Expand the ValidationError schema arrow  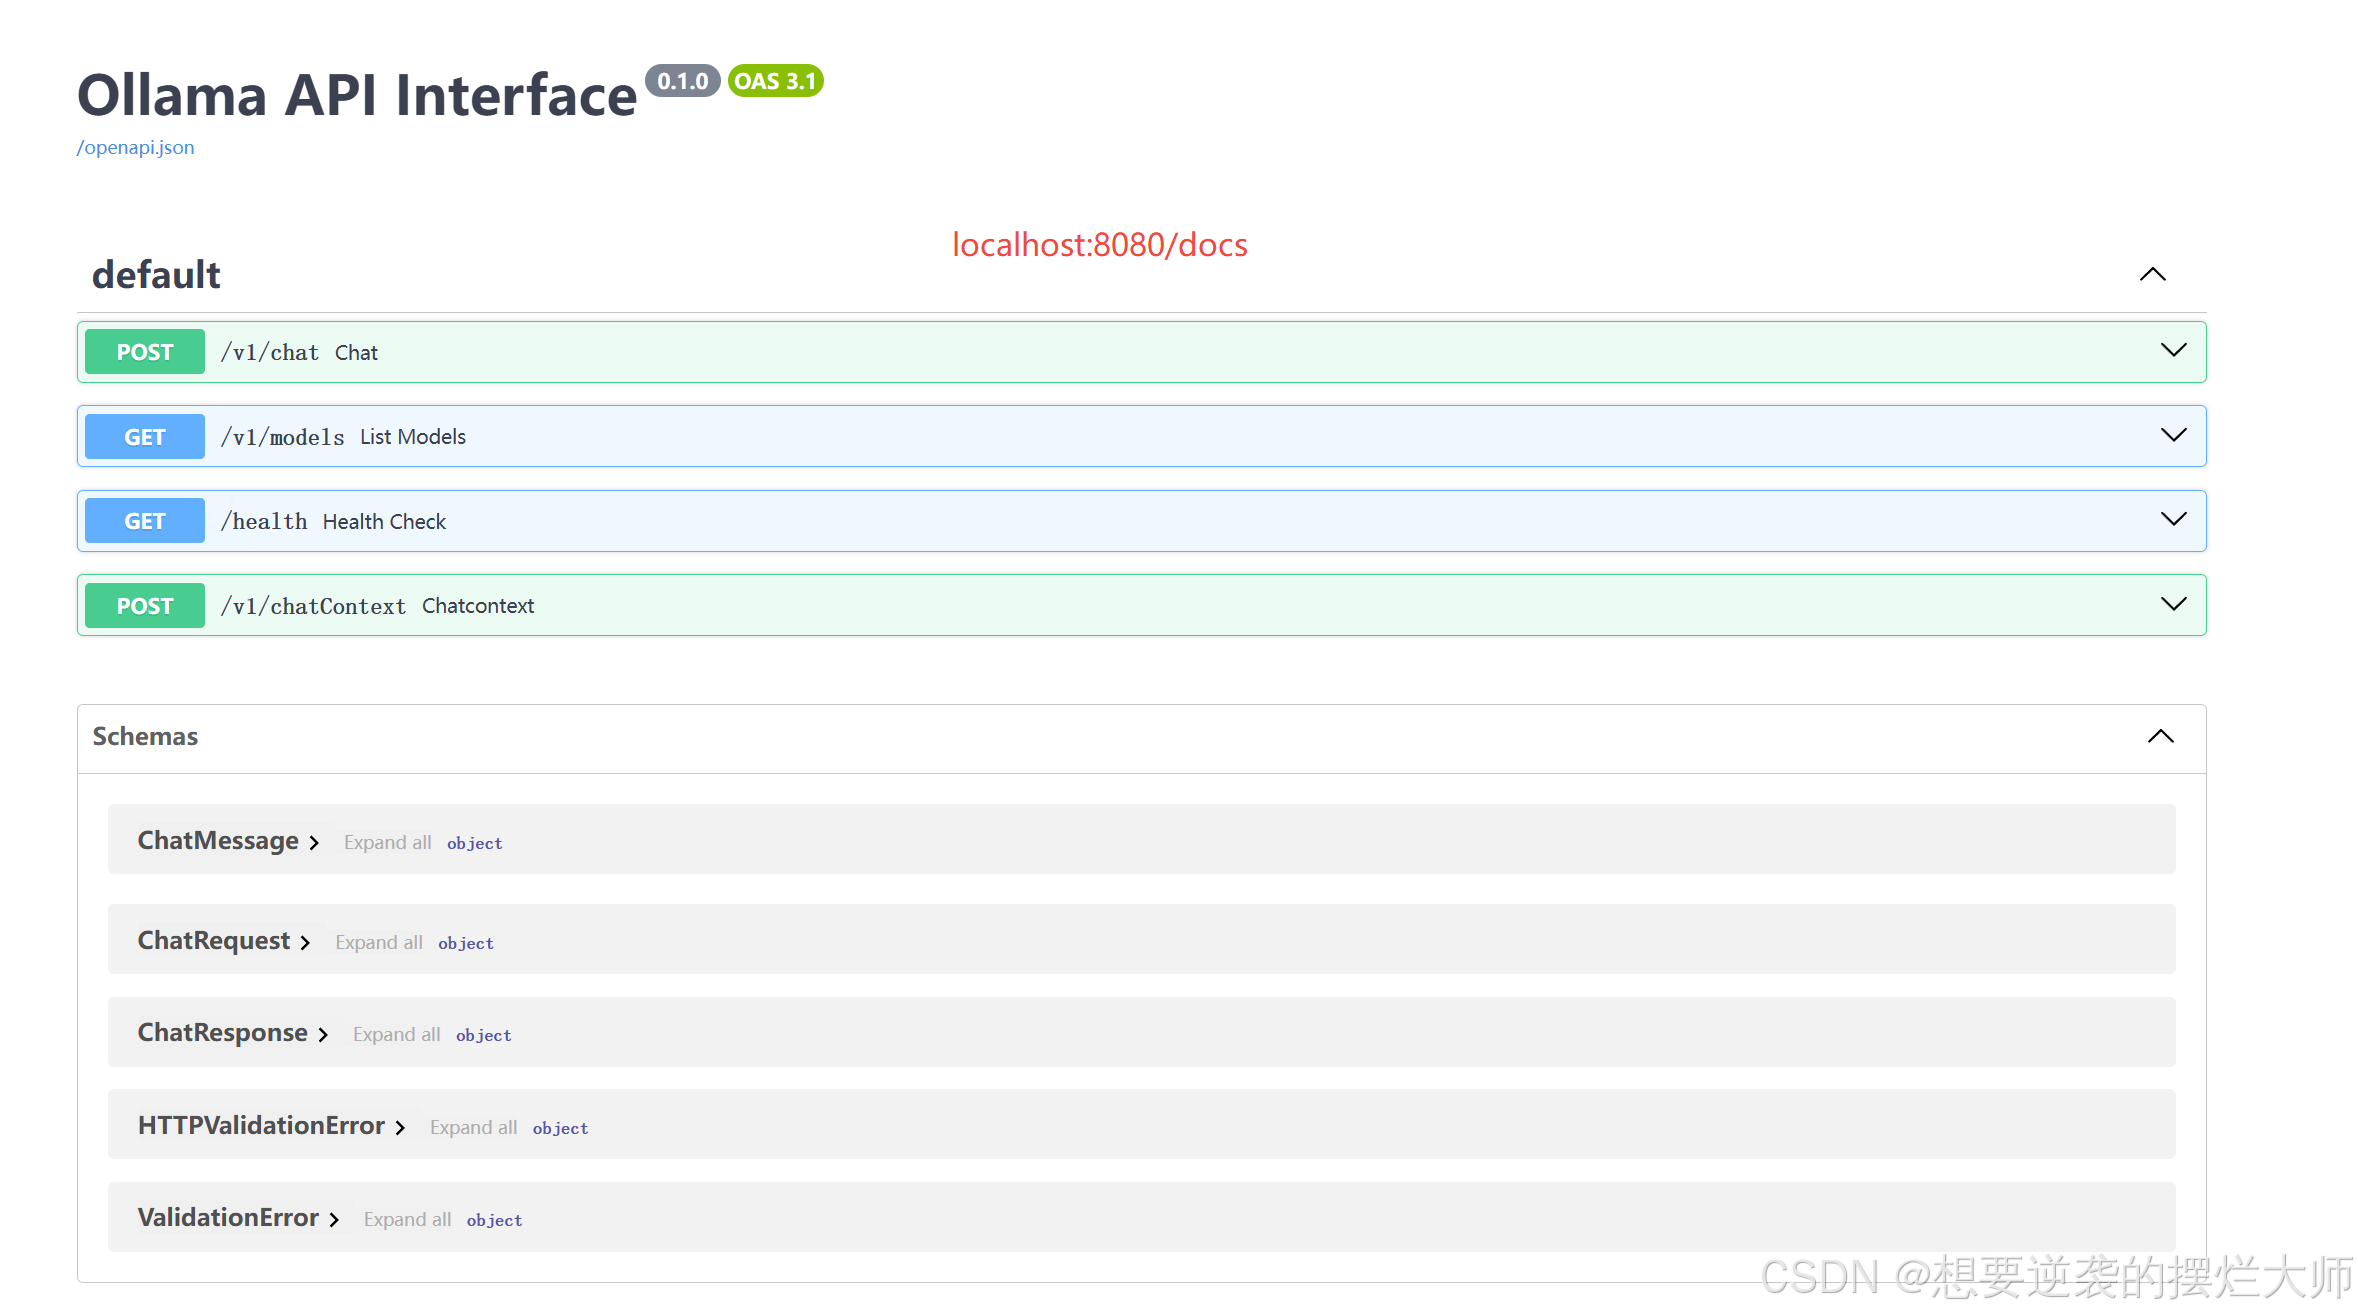pos(334,1220)
